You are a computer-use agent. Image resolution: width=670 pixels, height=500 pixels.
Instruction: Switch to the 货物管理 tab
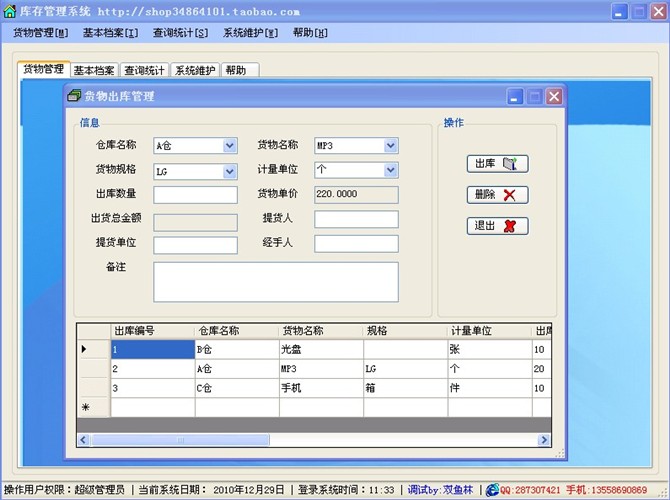[44, 69]
